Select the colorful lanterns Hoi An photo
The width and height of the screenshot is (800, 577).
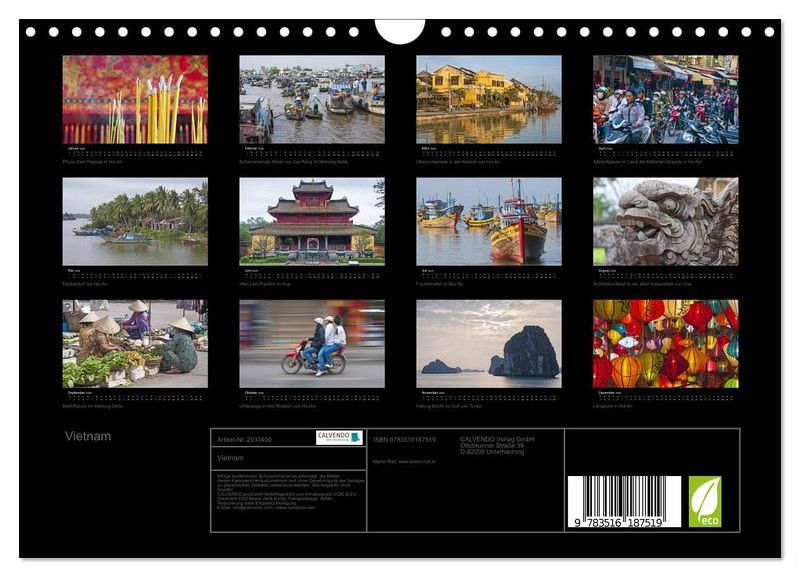666,343
